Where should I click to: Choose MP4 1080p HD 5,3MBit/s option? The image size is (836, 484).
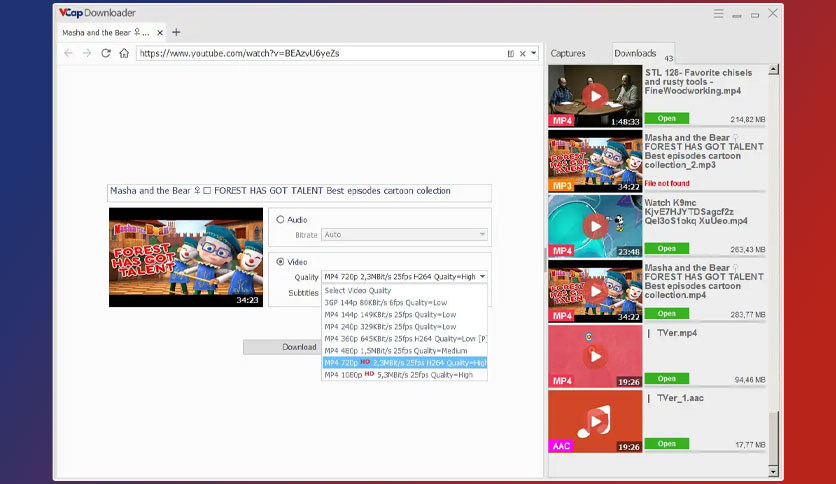(x=404, y=375)
